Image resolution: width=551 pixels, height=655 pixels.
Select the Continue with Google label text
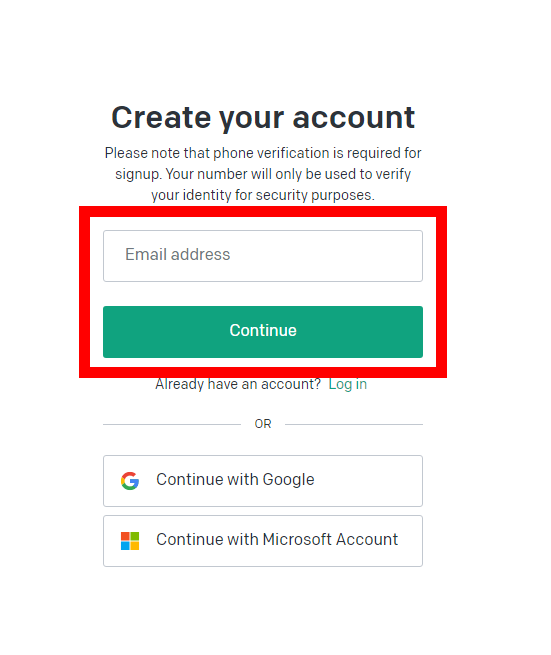(x=235, y=480)
